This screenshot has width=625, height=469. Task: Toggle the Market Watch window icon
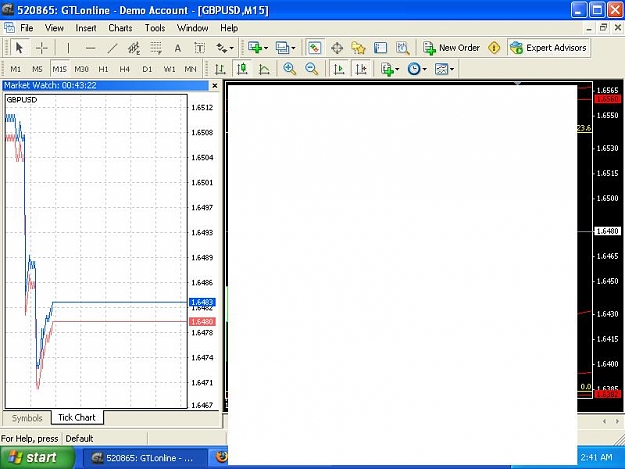[314, 48]
